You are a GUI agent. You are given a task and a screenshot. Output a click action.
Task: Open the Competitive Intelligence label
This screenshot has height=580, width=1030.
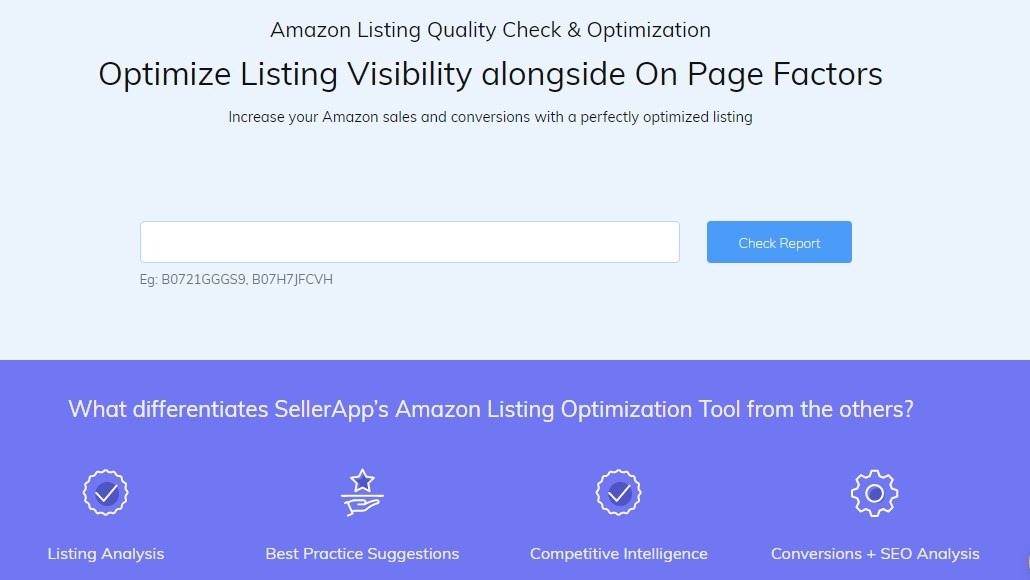point(618,553)
